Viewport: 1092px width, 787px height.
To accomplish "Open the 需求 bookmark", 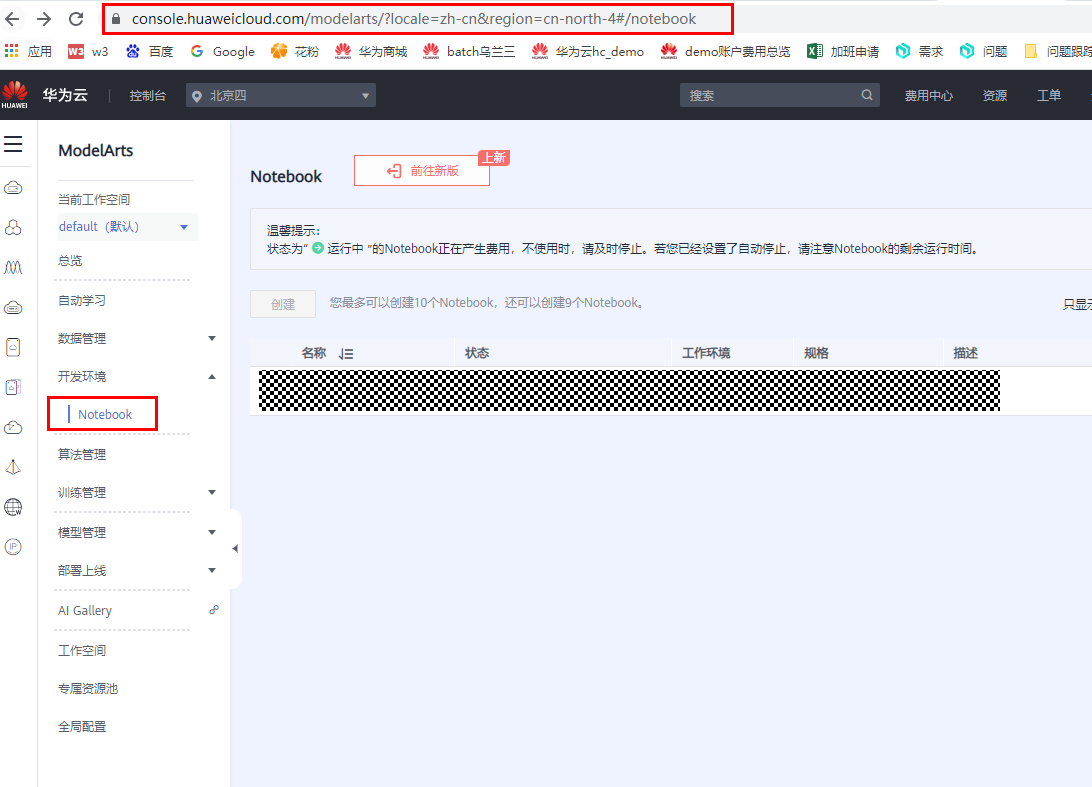I will tap(919, 52).
